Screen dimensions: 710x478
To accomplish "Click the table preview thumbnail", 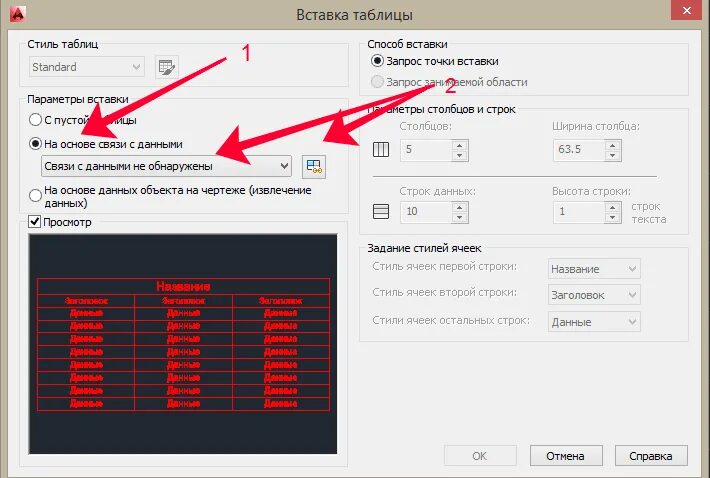I will coord(183,344).
